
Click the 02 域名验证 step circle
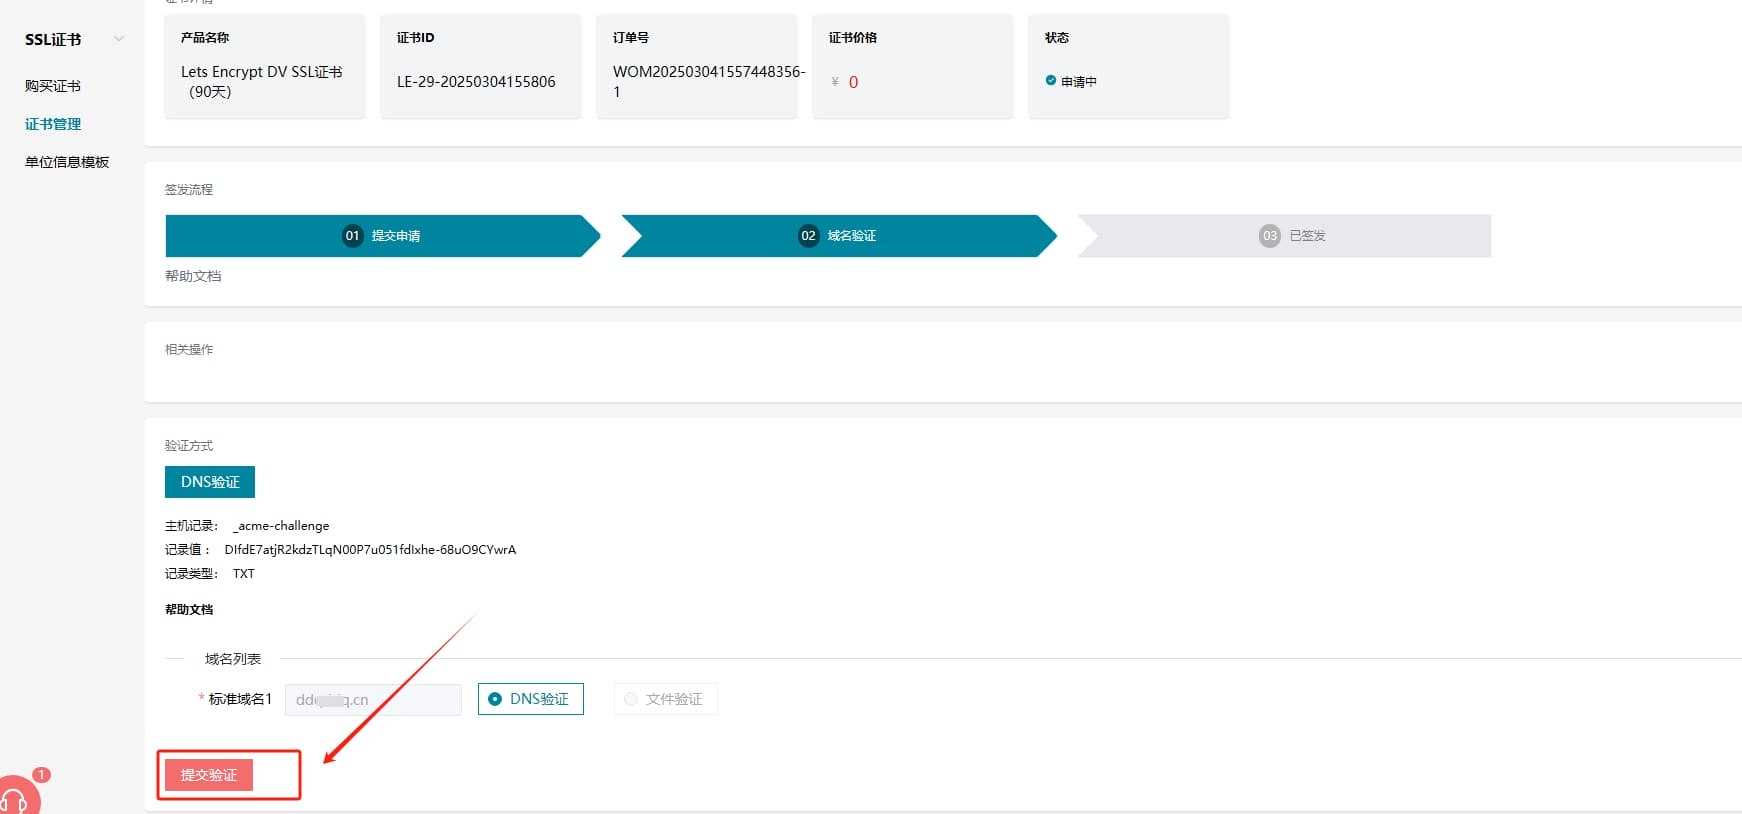coord(808,236)
